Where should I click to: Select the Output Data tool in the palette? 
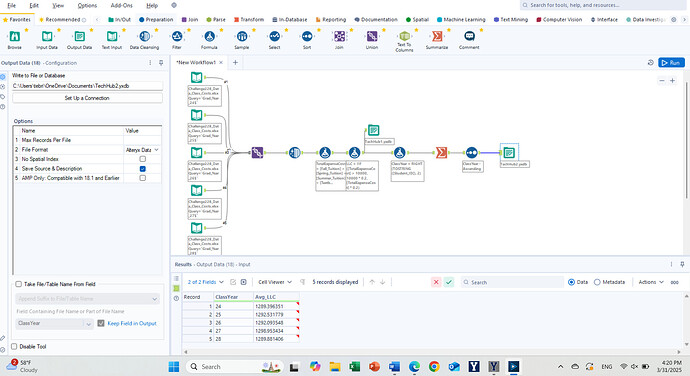(x=79, y=40)
